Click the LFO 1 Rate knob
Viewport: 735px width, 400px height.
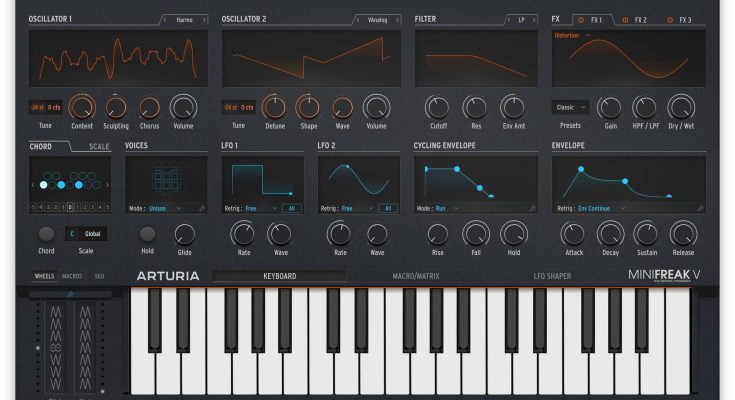(242, 233)
